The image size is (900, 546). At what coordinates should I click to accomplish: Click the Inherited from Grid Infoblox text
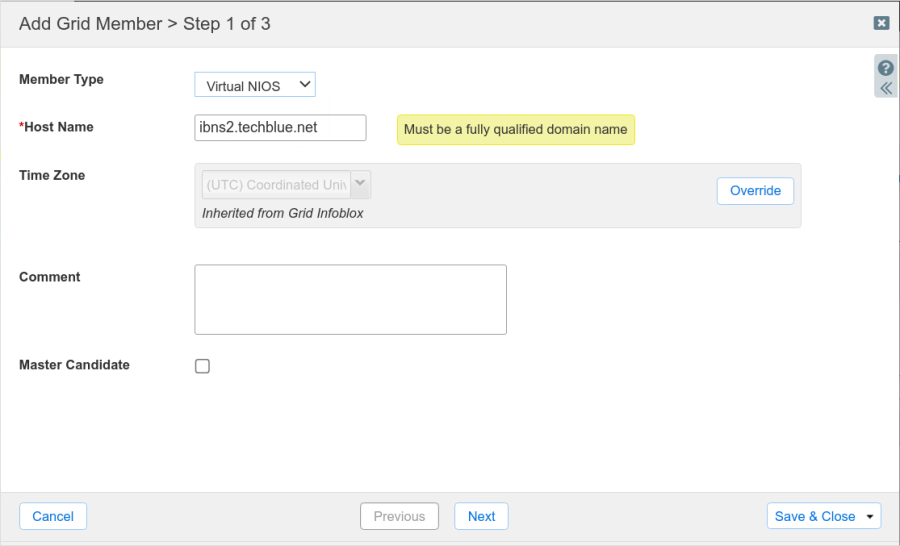283,213
